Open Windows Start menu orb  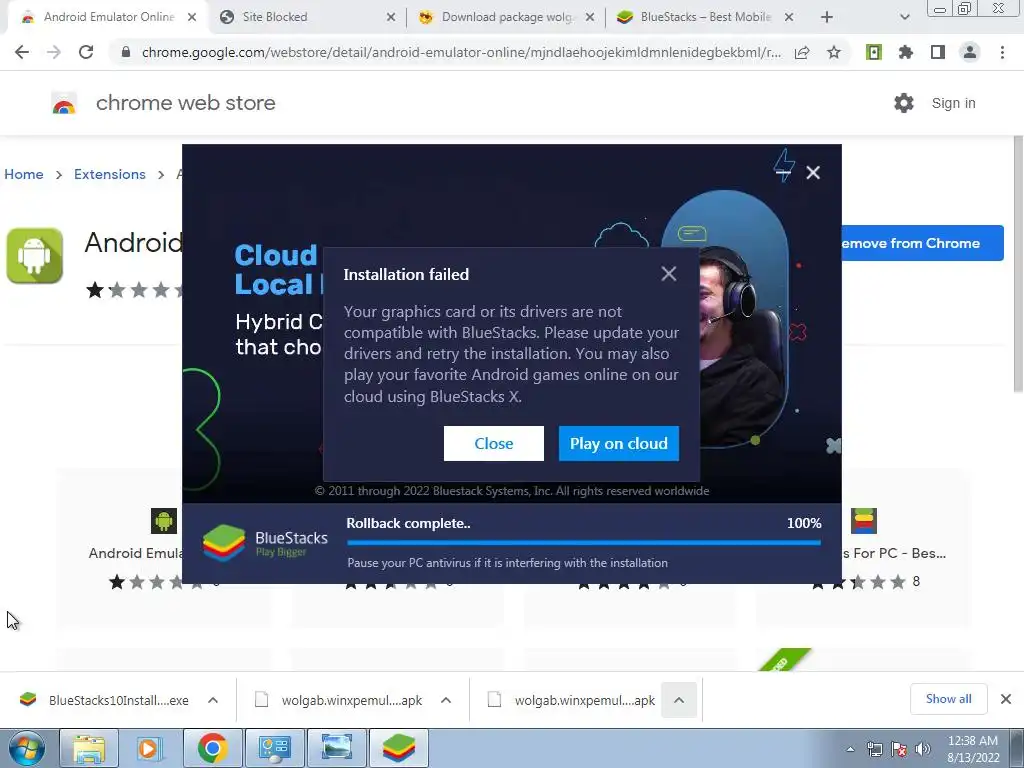pyautogui.click(x=26, y=748)
